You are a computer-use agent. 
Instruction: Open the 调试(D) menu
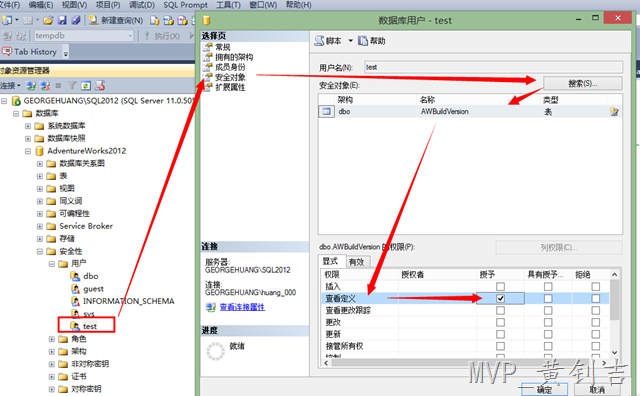click(x=142, y=5)
